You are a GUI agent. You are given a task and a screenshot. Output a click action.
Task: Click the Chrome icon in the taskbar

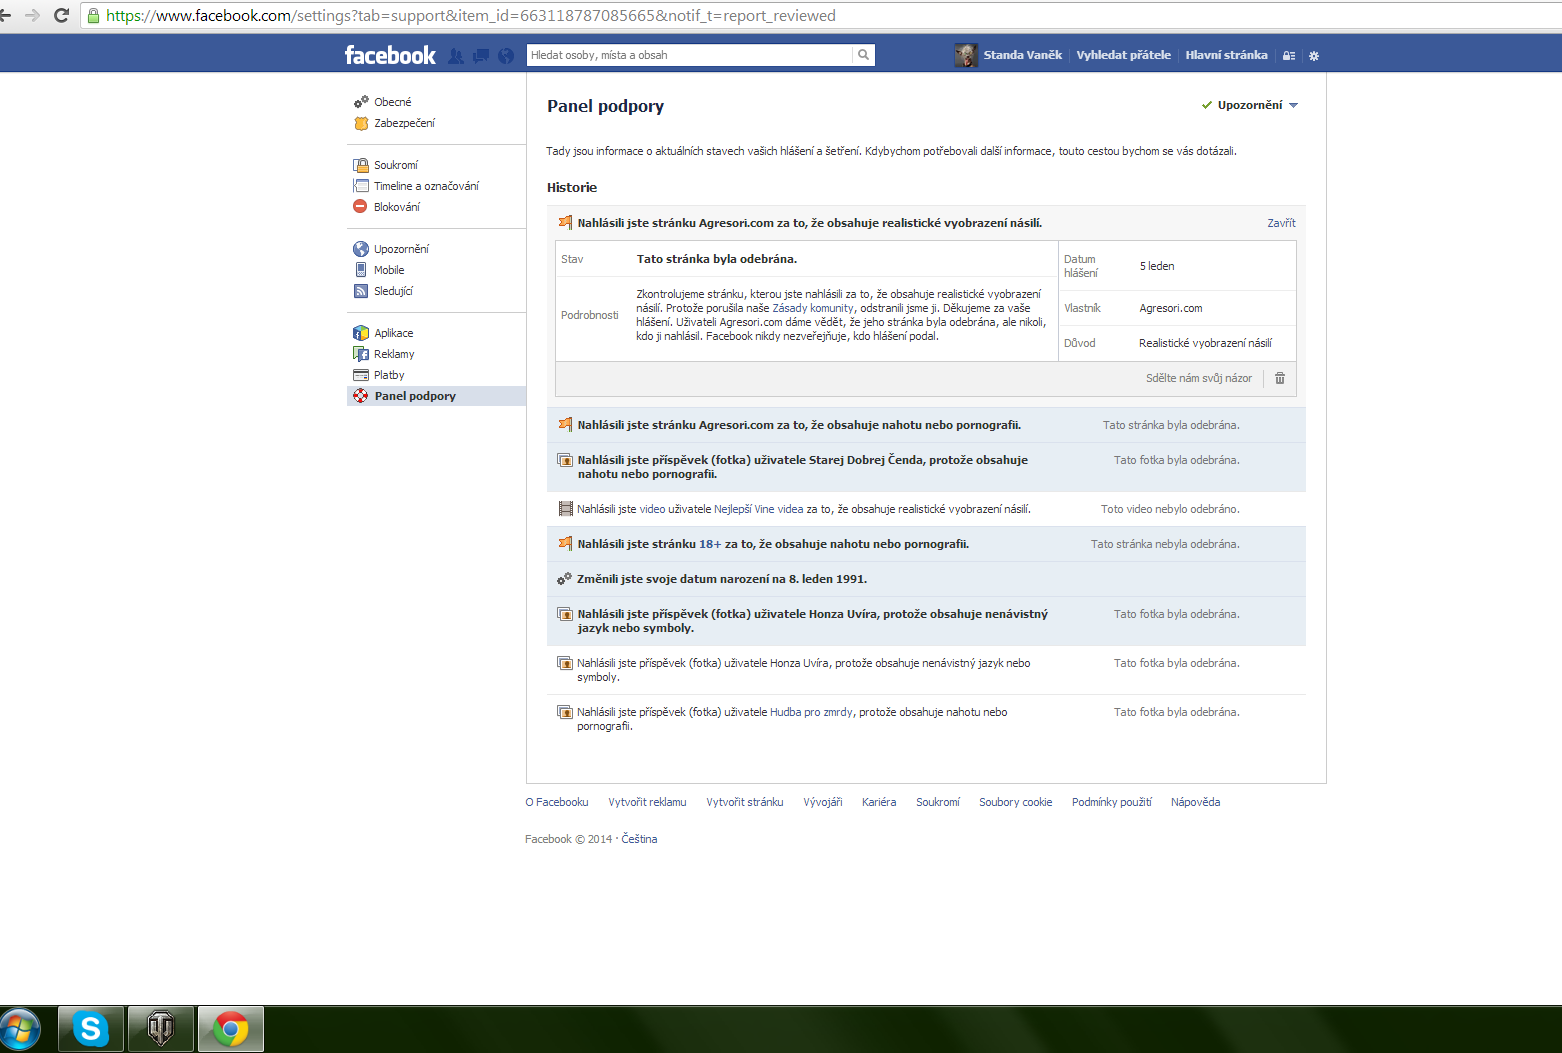231,1029
